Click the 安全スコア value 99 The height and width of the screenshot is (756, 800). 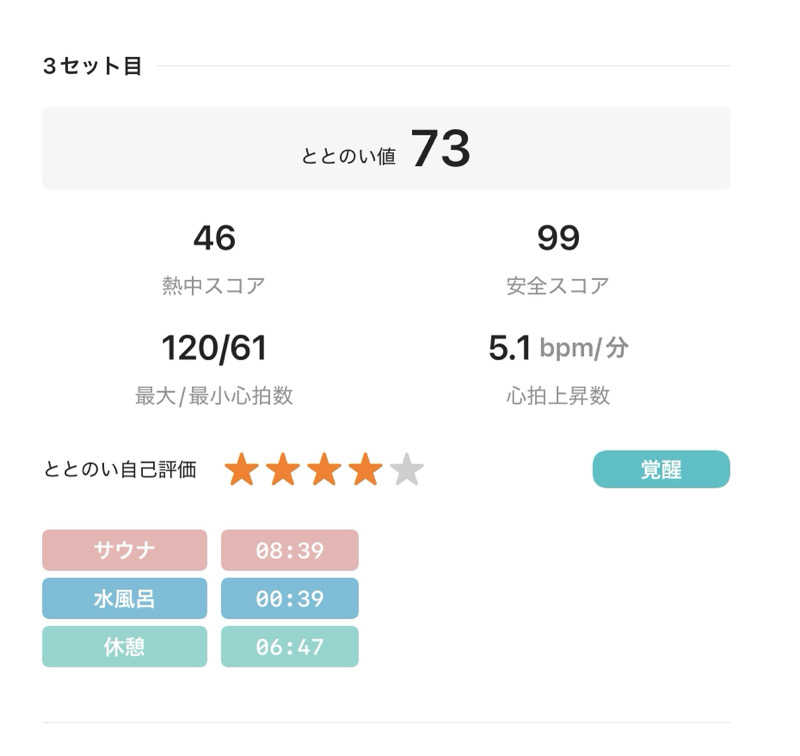coord(558,239)
